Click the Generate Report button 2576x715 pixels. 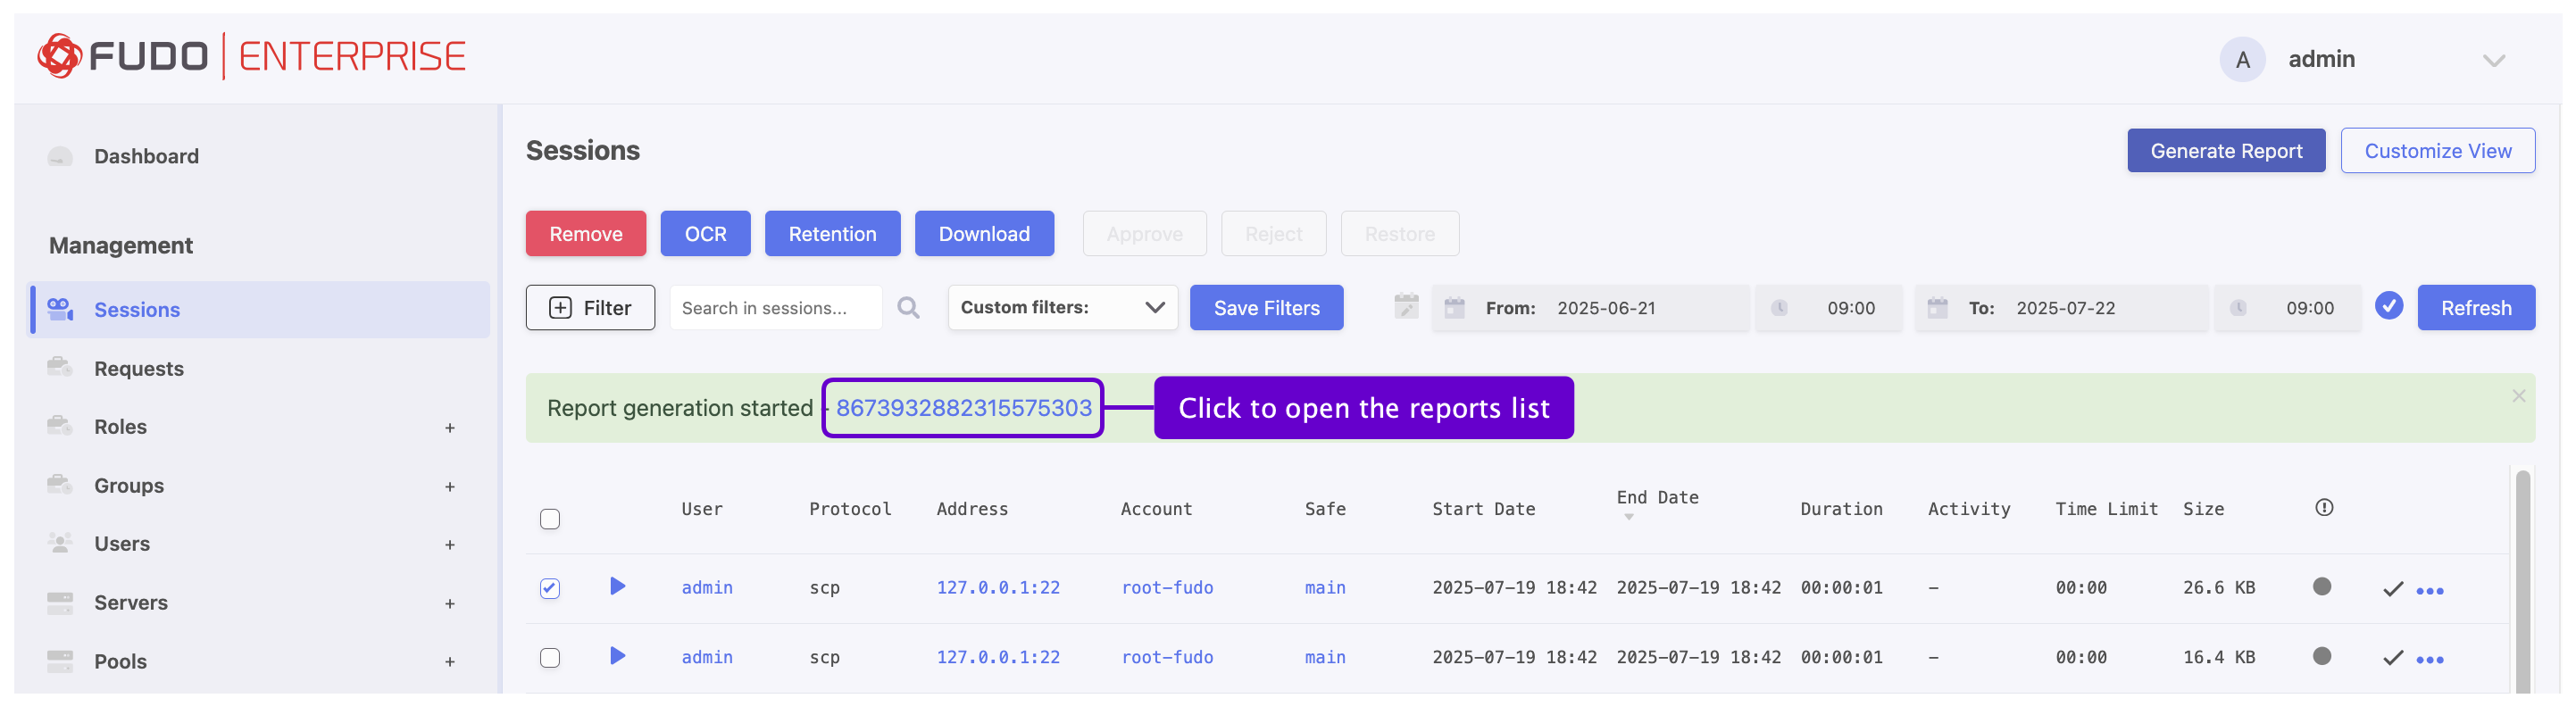(x=2225, y=151)
